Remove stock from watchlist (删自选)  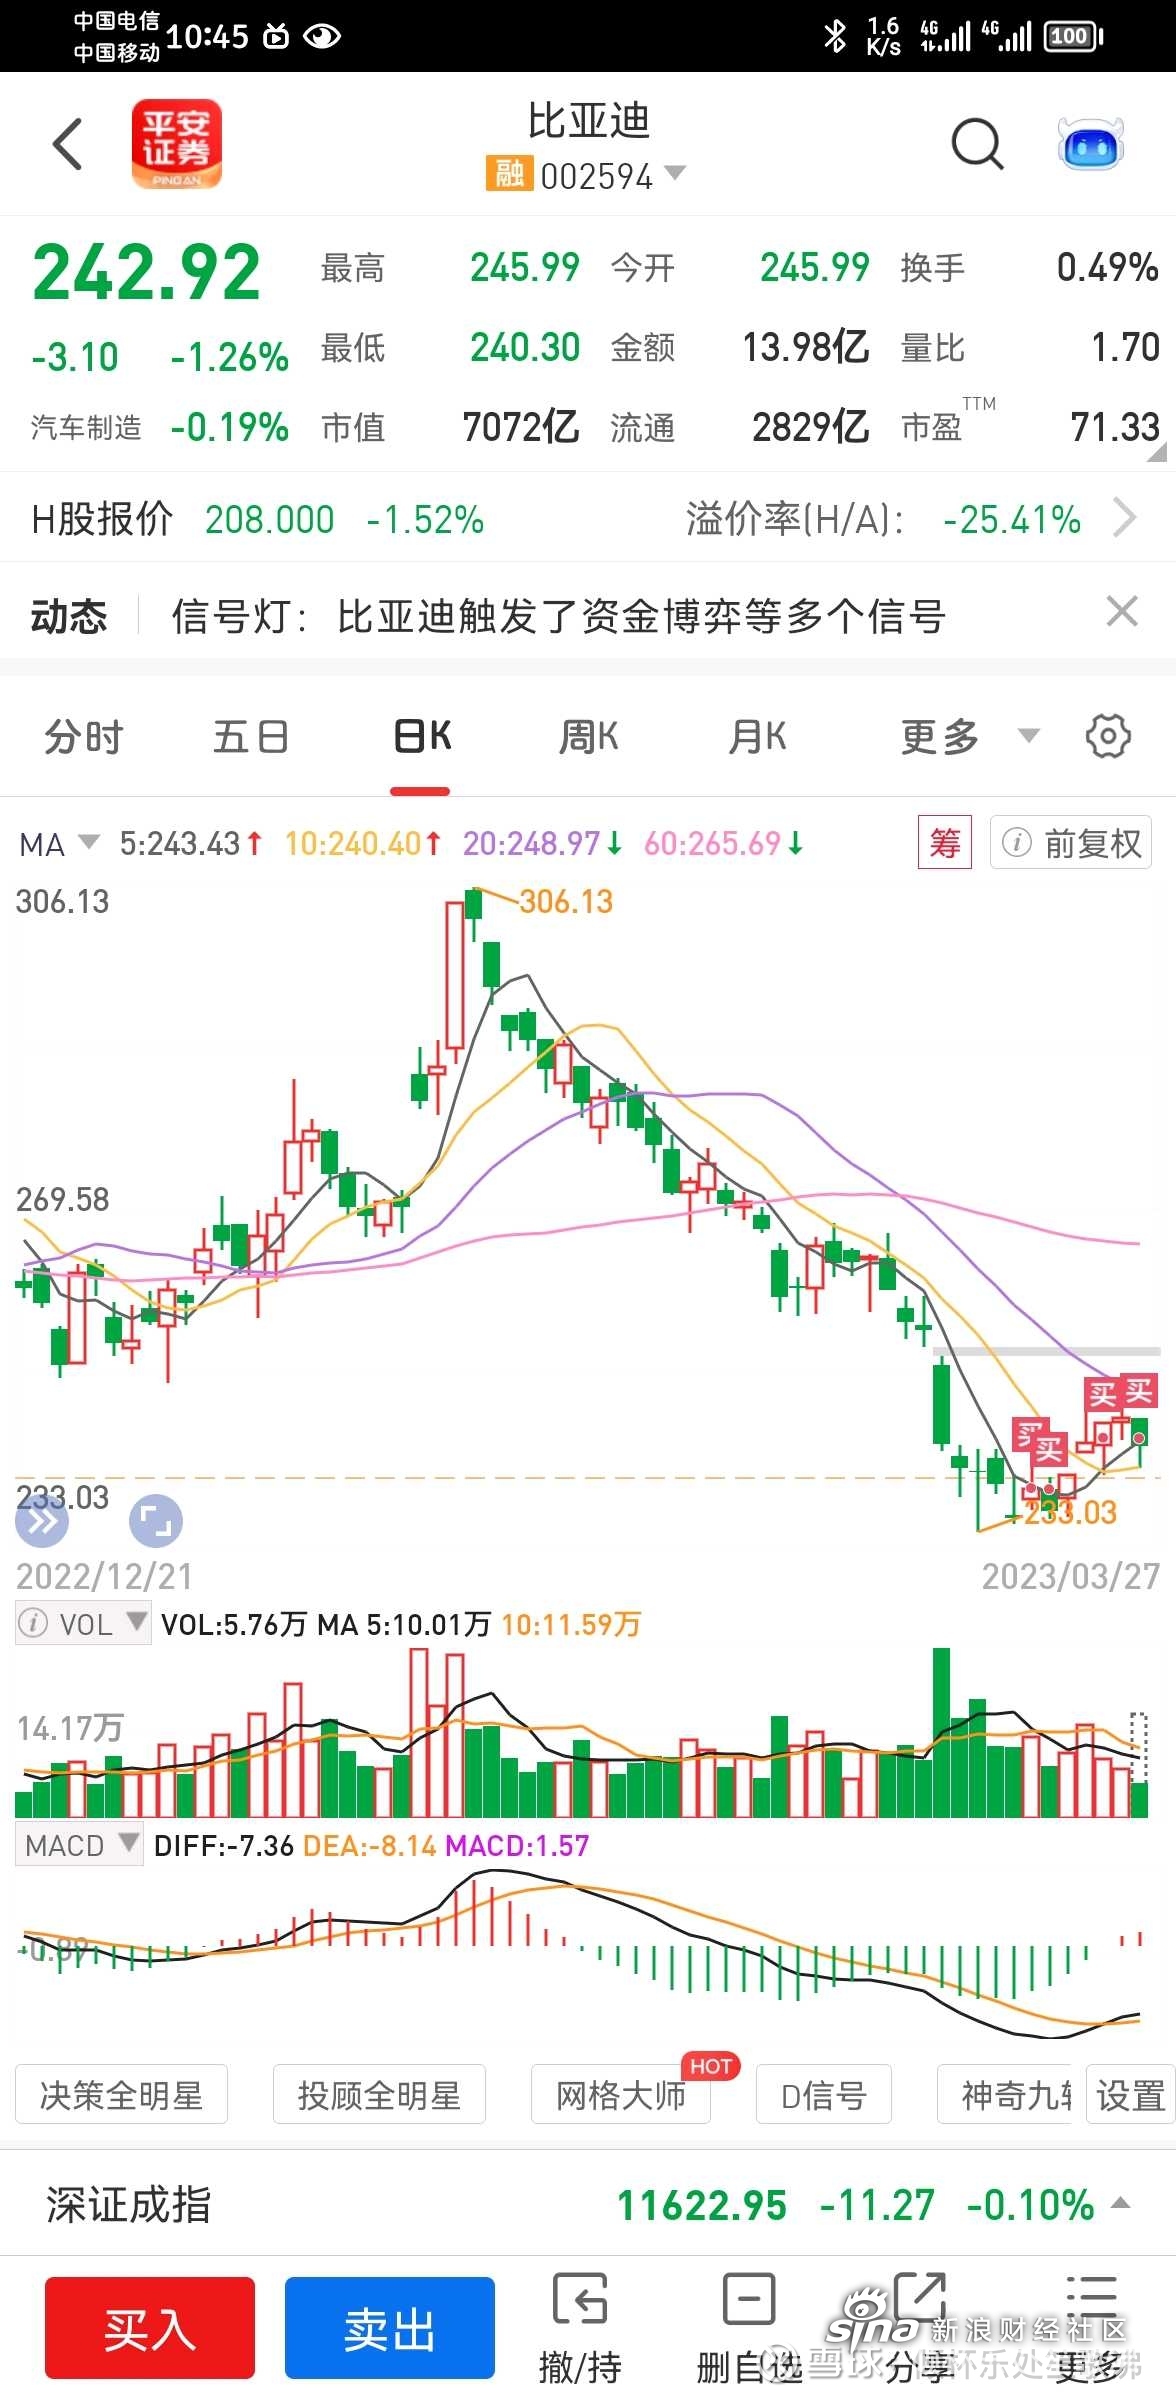coord(749,2328)
